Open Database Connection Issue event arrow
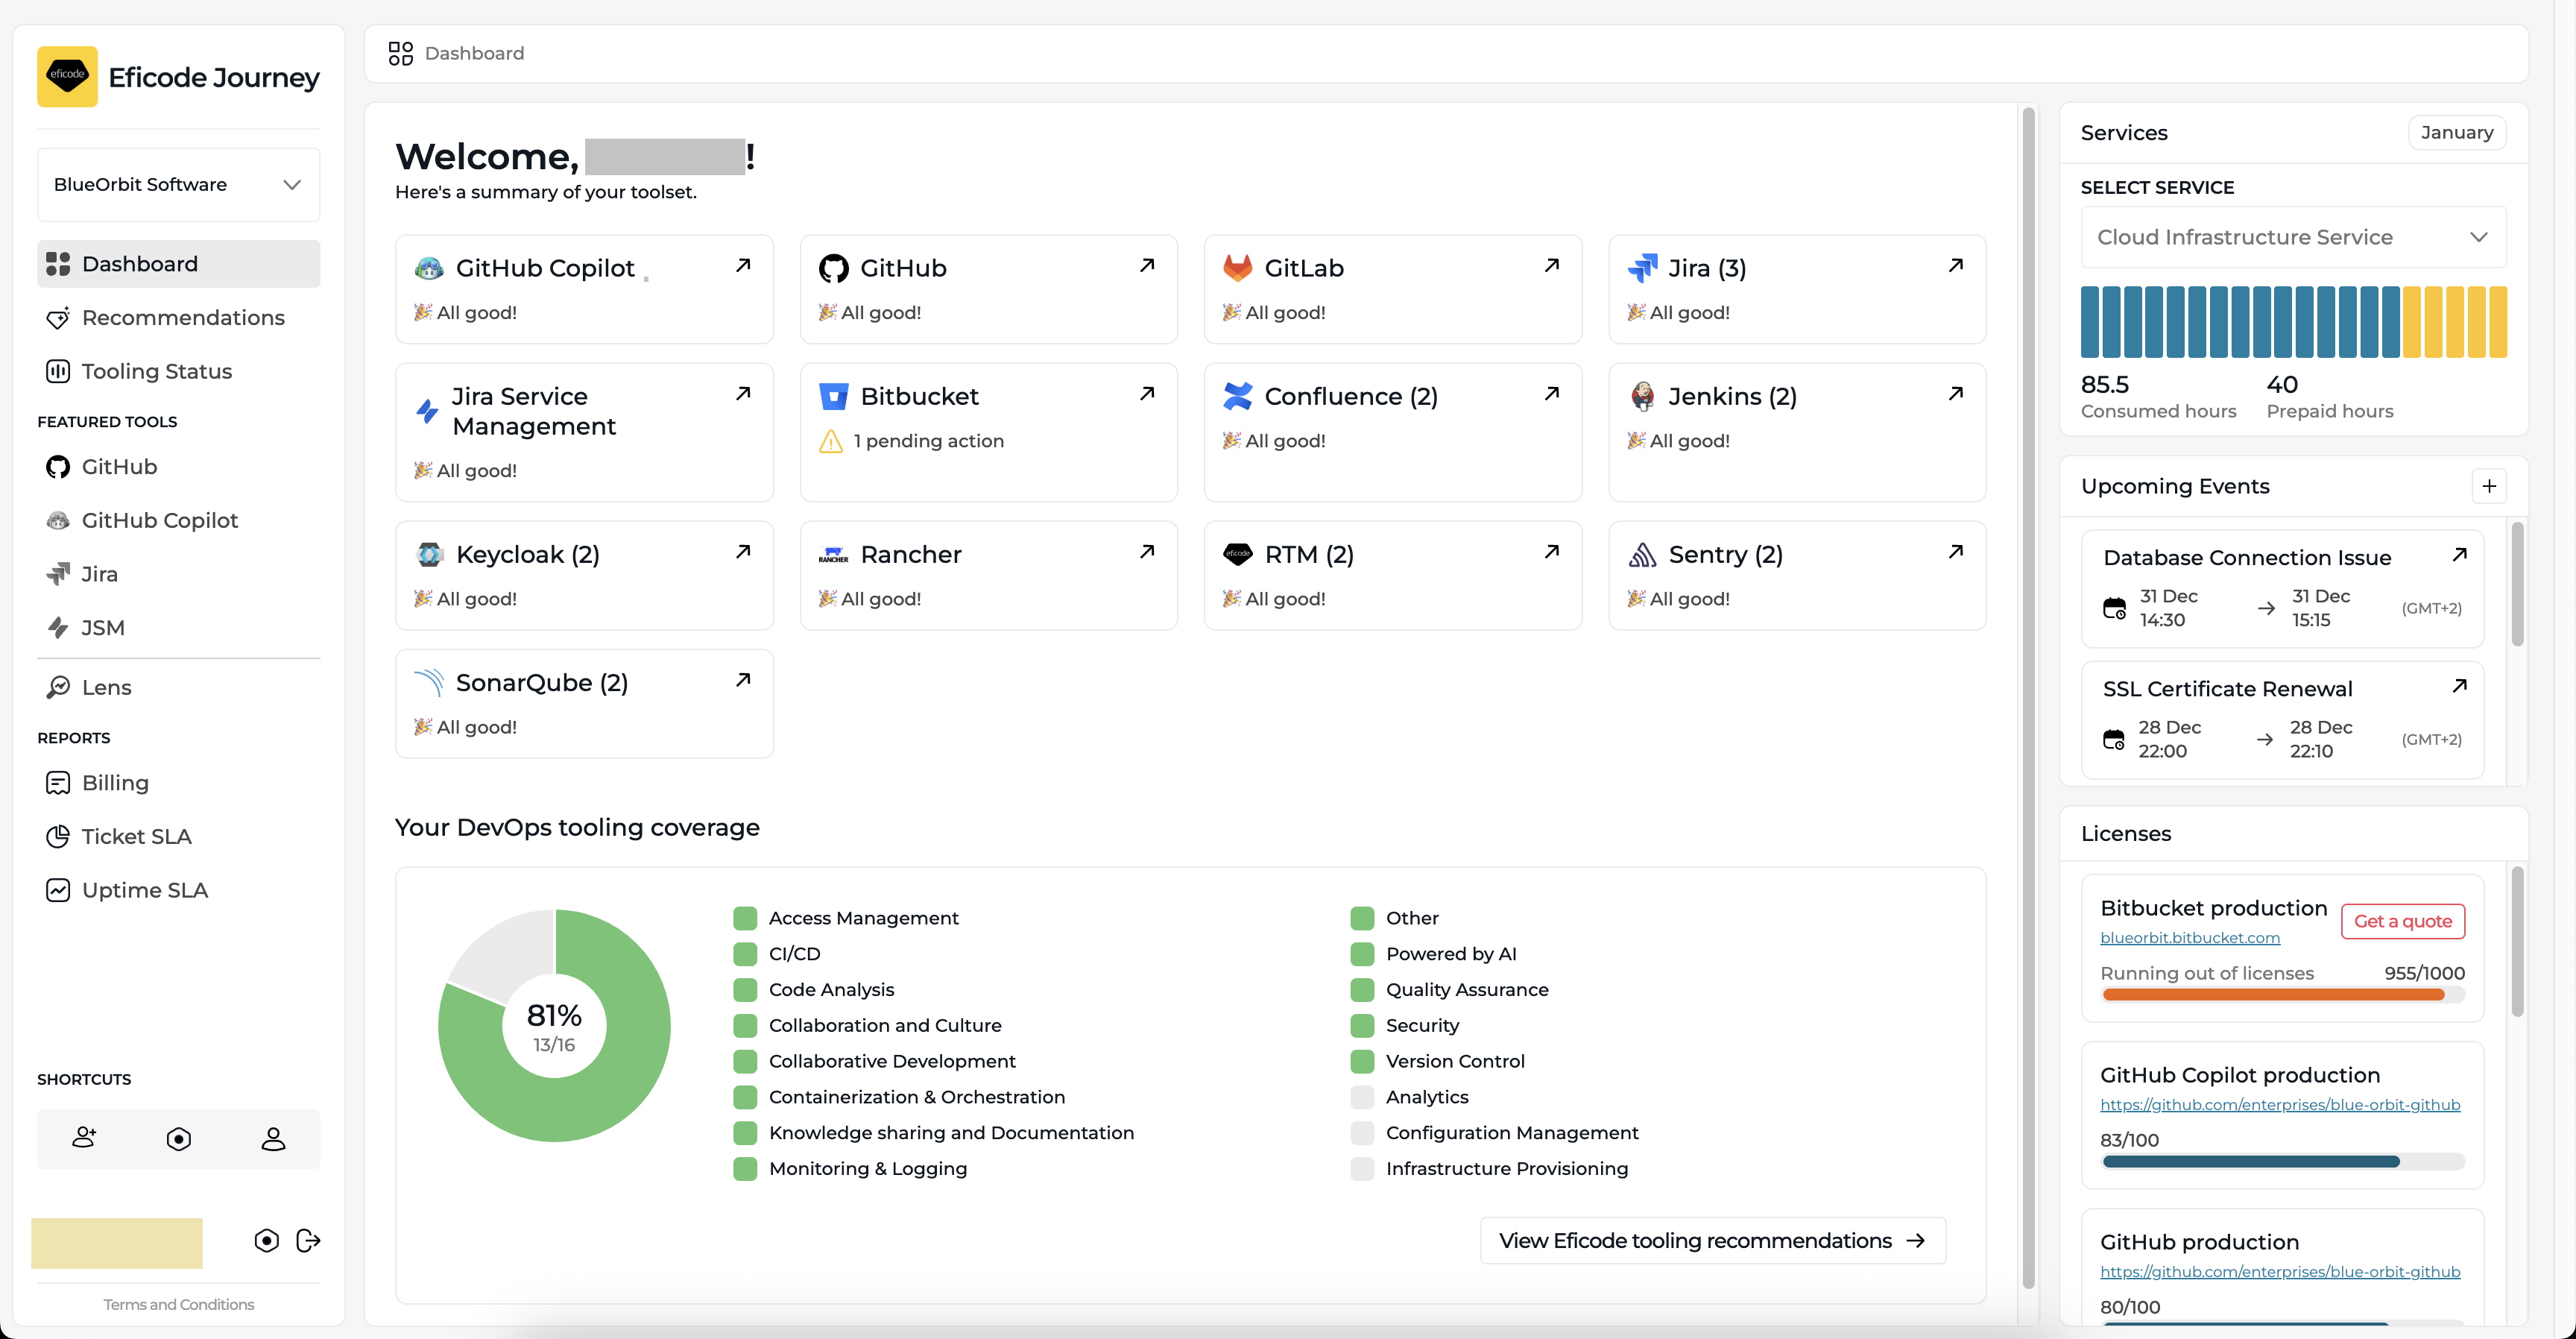2576x1339 pixels. [x=2459, y=555]
